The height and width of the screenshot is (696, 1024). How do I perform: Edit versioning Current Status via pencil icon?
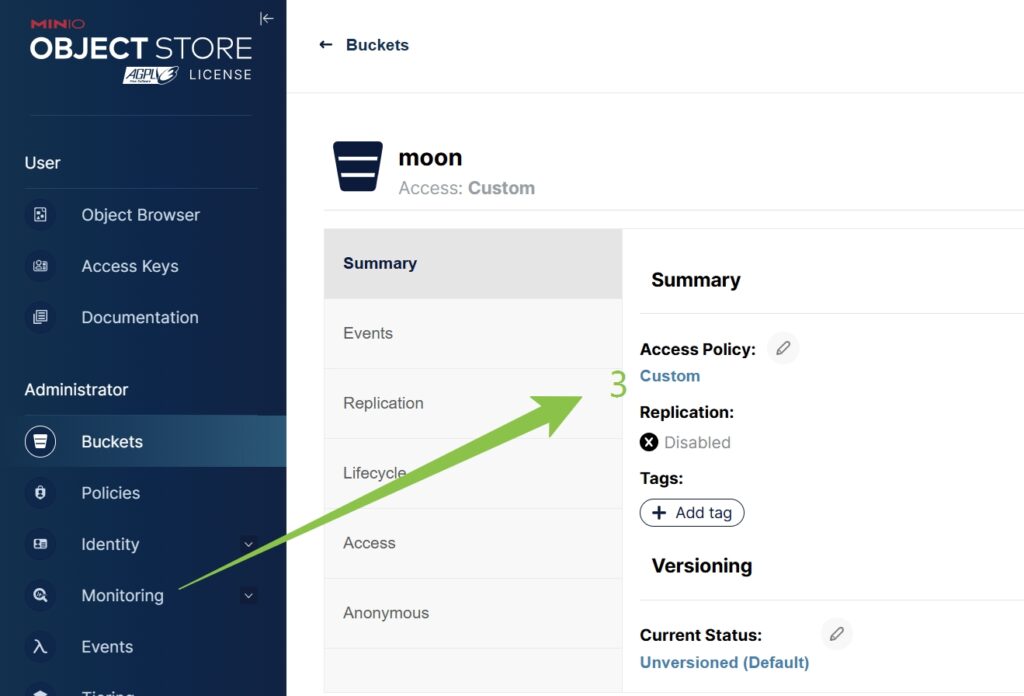pos(837,634)
